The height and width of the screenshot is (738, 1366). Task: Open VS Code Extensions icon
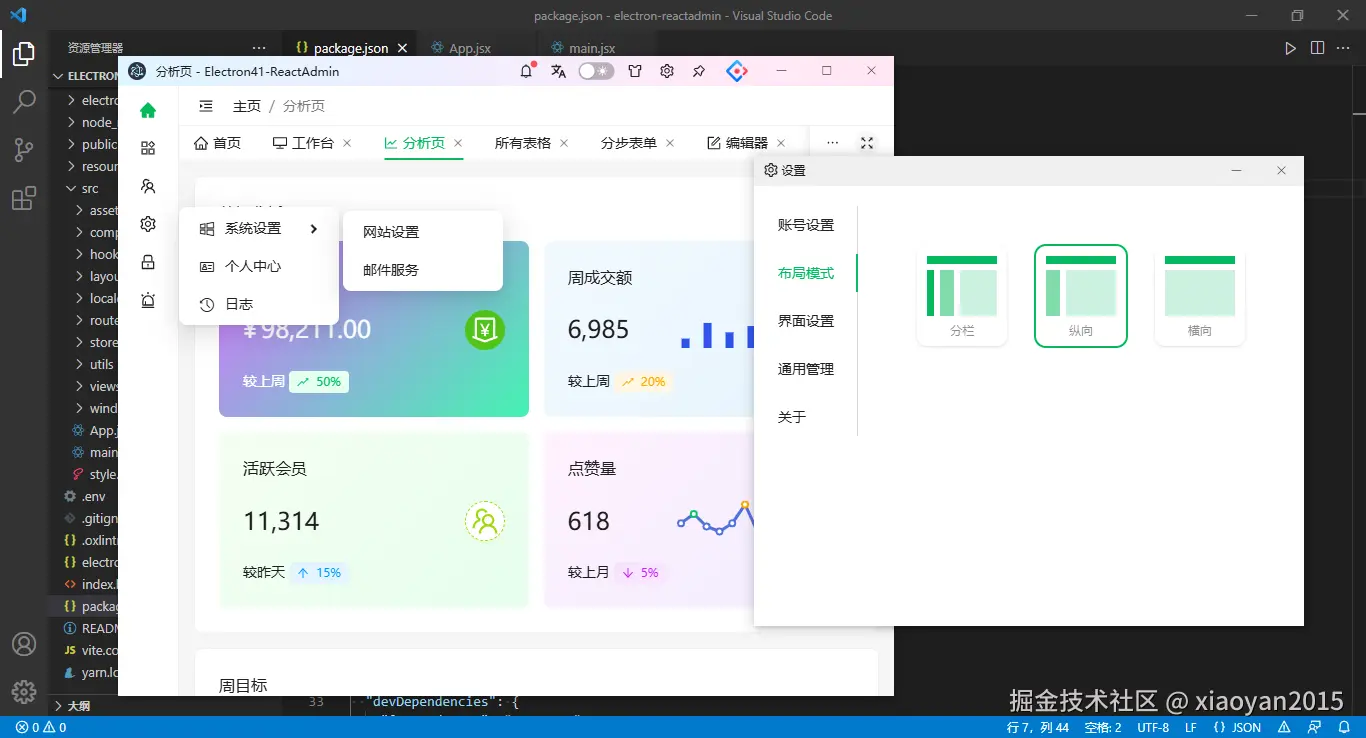(24, 198)
